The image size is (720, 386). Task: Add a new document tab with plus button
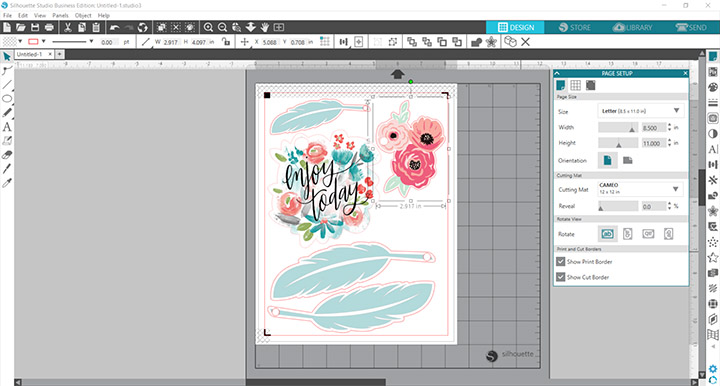59,54
